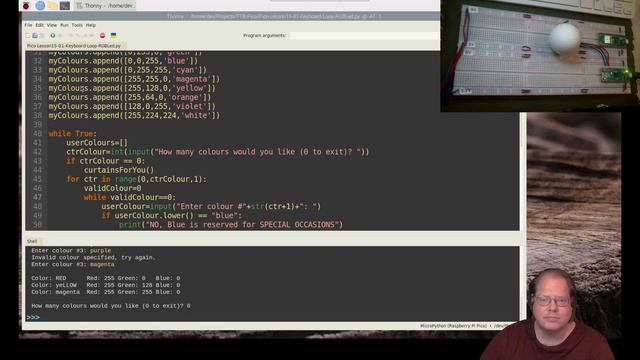The height and width of the screenshot is (360, 640).
Task: Select the Thonny taskbar window button
Action: [x=105, y=5]
